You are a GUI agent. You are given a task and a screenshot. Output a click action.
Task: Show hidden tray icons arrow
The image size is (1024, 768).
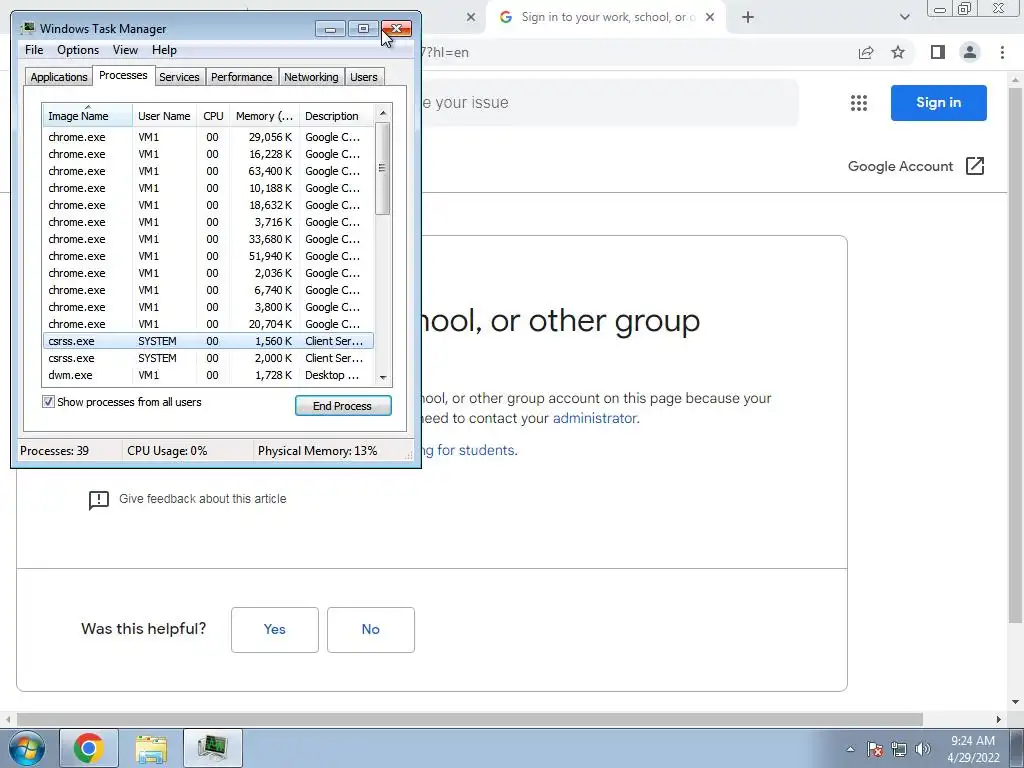tap(850, 749)
